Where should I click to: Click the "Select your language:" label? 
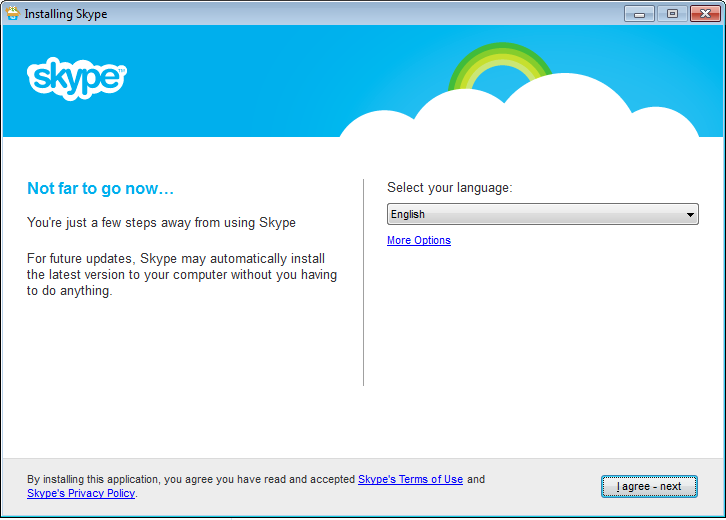tap(450, 188)
